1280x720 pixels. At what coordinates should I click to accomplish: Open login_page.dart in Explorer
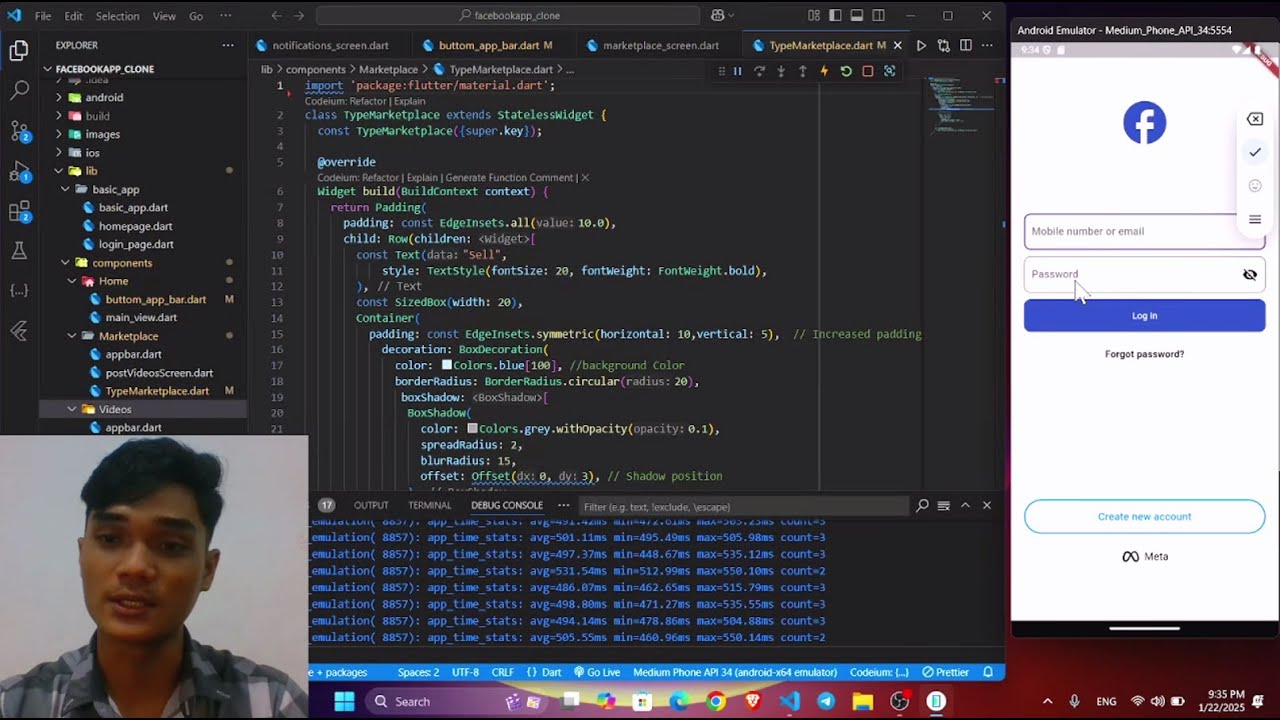click(x=135, y=244)
